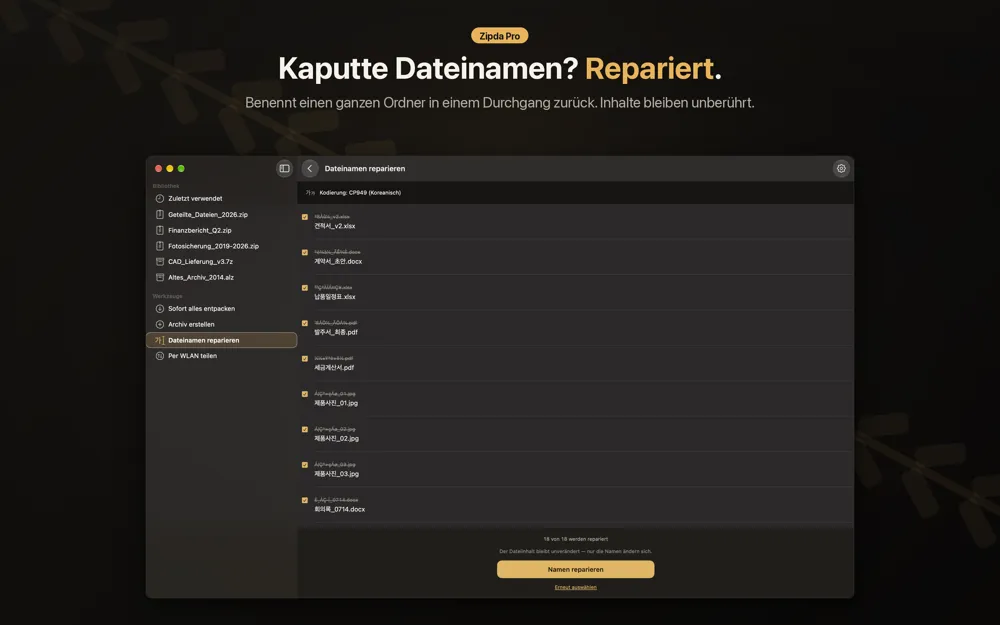Uncheck the checkbox for 납품일정표.xlsx
The height and width of the screenshot is (625, 1000).
tap(305, 288)
